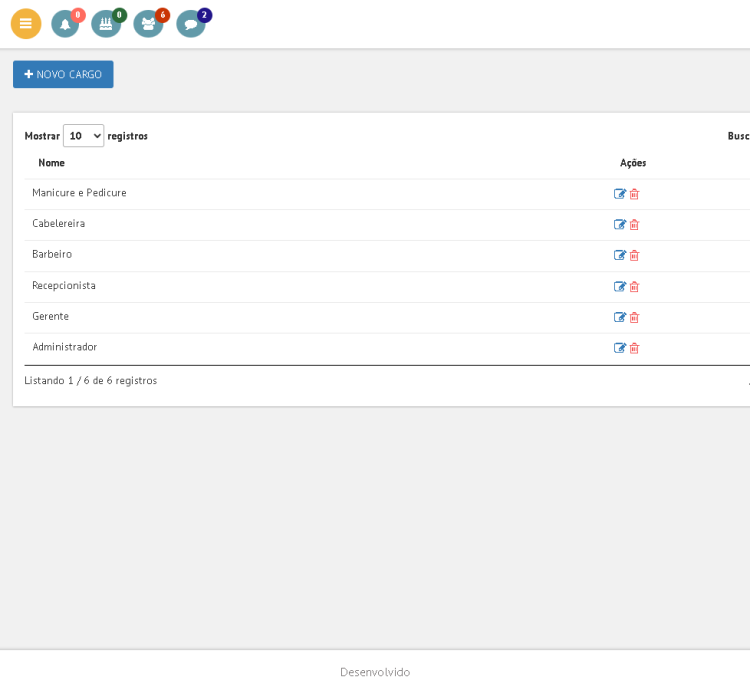Viewport: 750px width, 690px height.
Task: Edit the Manicure e Pedicure row
Action: 620,194
